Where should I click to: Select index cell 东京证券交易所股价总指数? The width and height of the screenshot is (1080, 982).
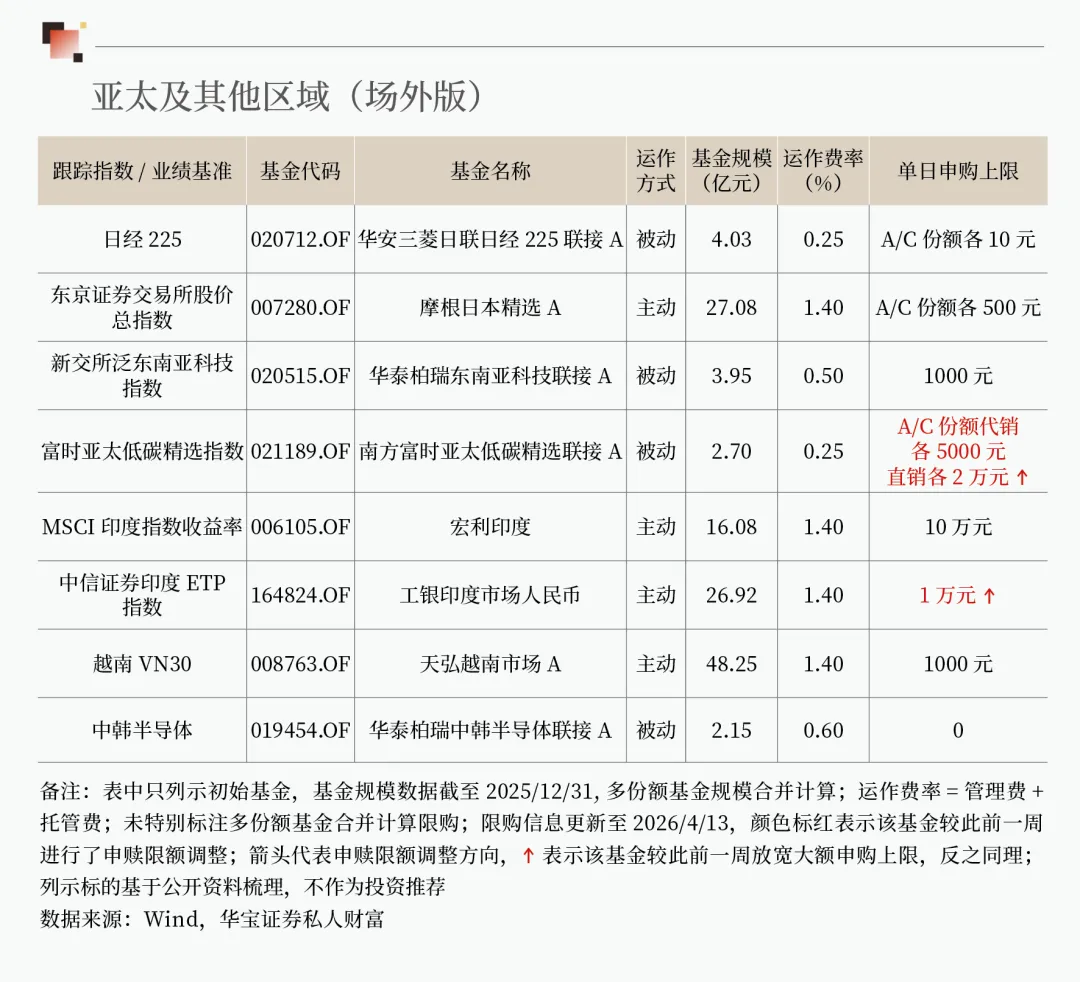[142, 307]
